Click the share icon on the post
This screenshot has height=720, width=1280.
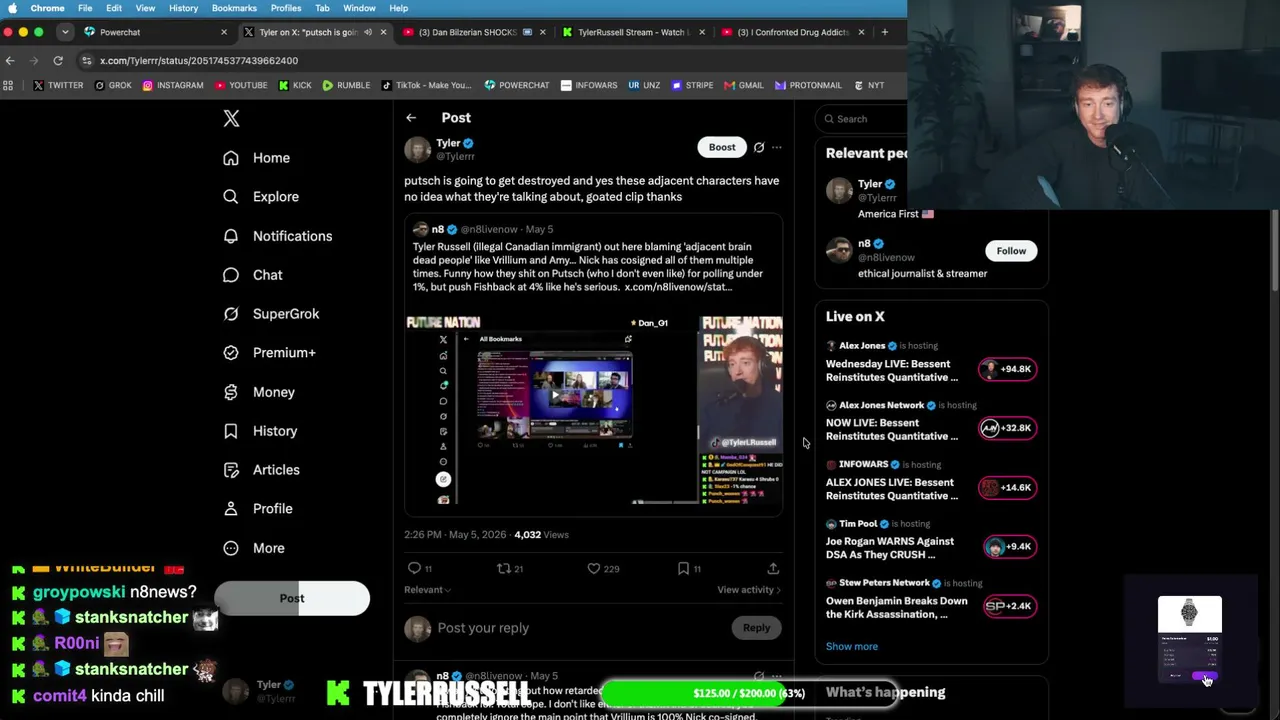[x=773, y=568]
